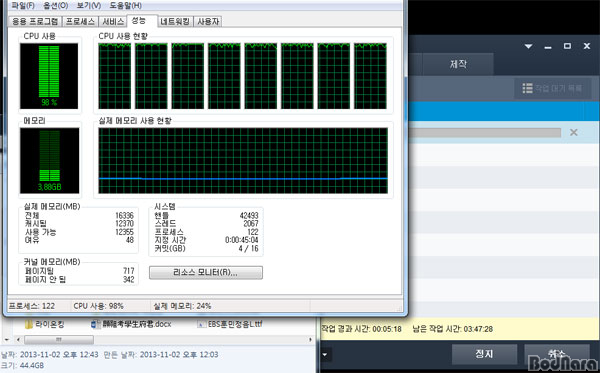The image size is (600, 373).
Task: Switch to the 프로세스 tab
Action: [x=80, y=21]
